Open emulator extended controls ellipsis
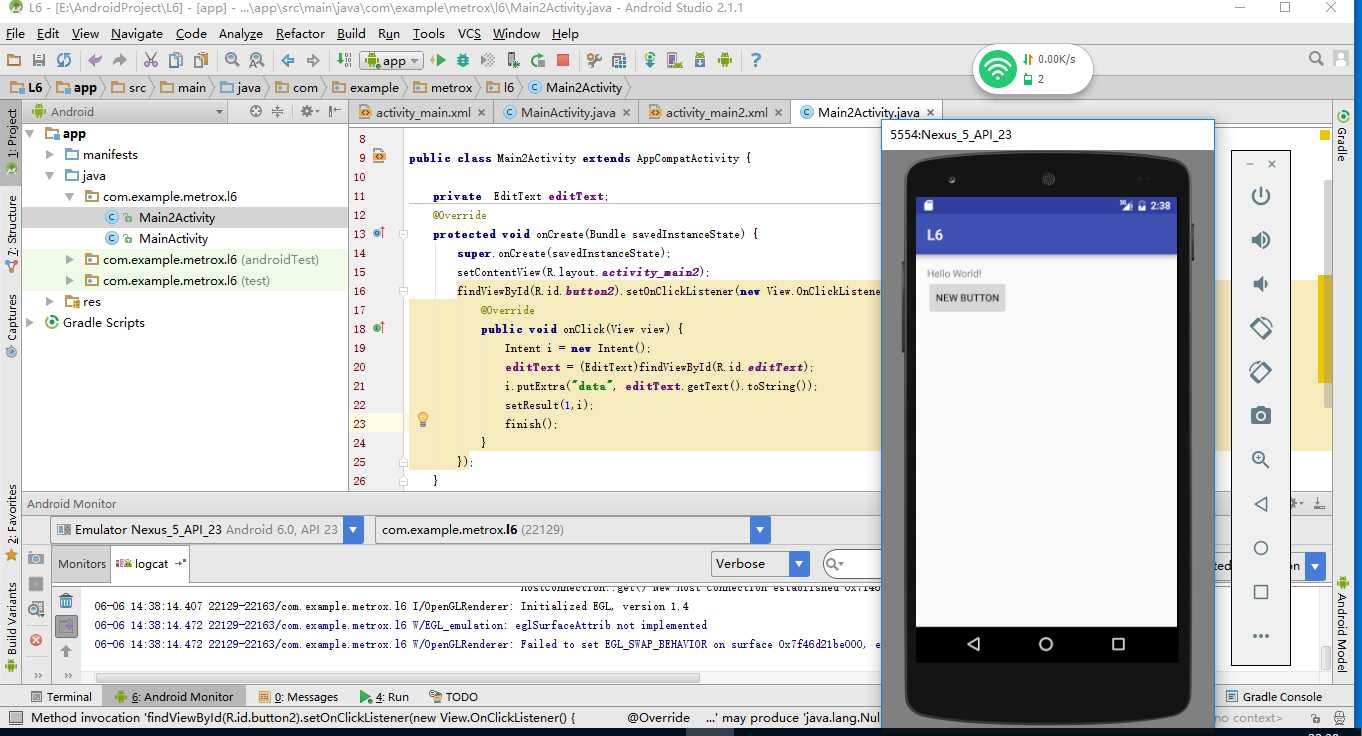Screen dimensions: 1362x736 coord(1261,636)
